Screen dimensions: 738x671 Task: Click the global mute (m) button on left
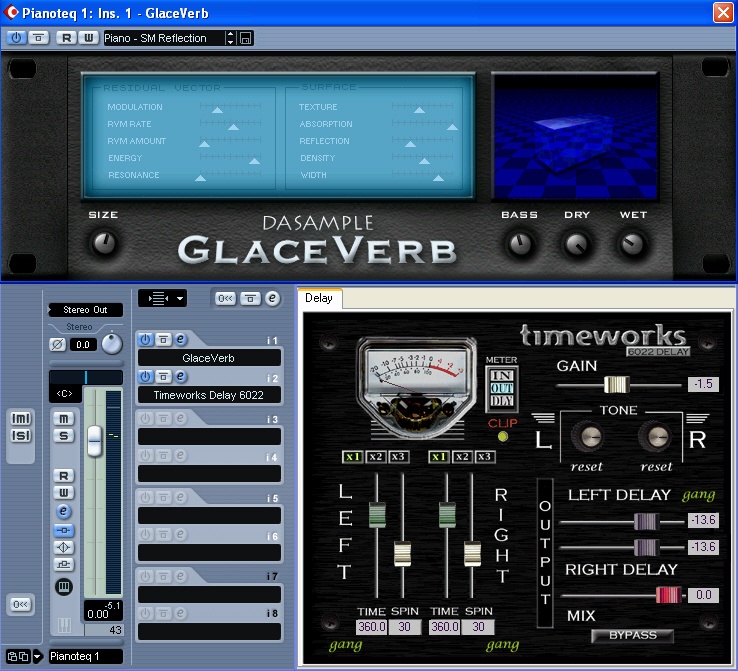click(x=21, y=418)
